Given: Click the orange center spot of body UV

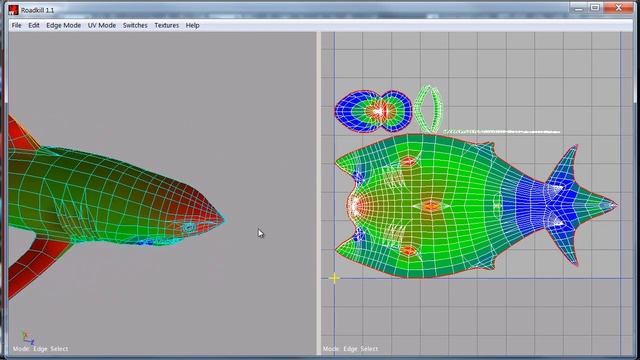Looking at the screenshot, I should point(431,206).
